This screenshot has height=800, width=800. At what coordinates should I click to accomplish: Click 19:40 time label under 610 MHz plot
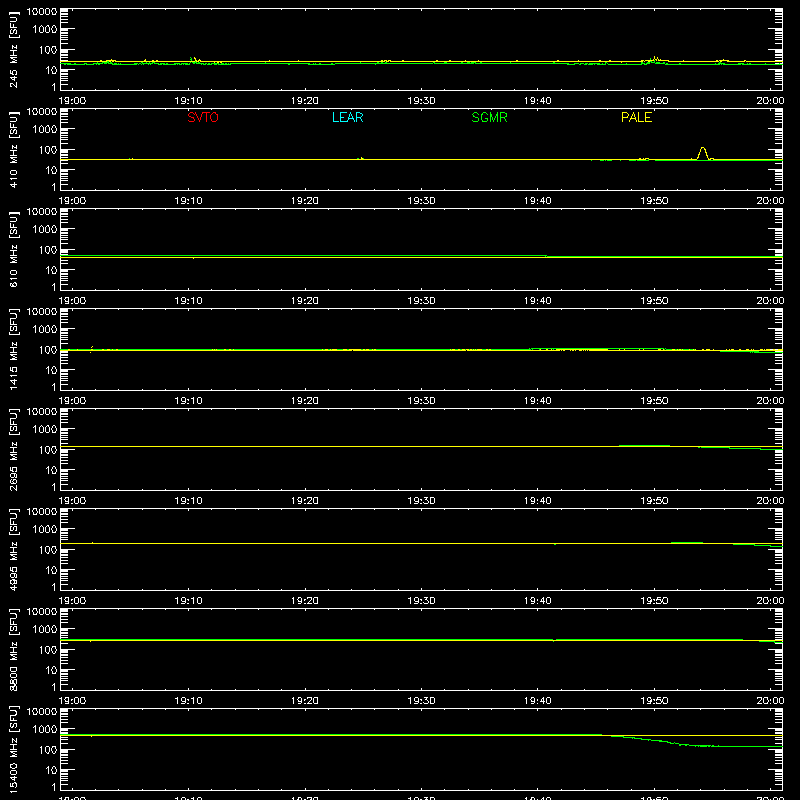click(x=538, y=301)
